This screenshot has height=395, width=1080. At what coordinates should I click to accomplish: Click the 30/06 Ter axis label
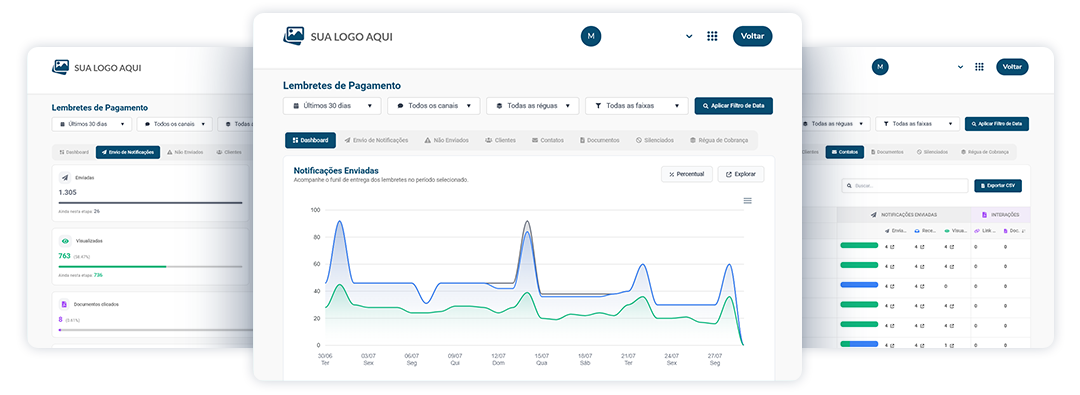(x=325, y=358)
